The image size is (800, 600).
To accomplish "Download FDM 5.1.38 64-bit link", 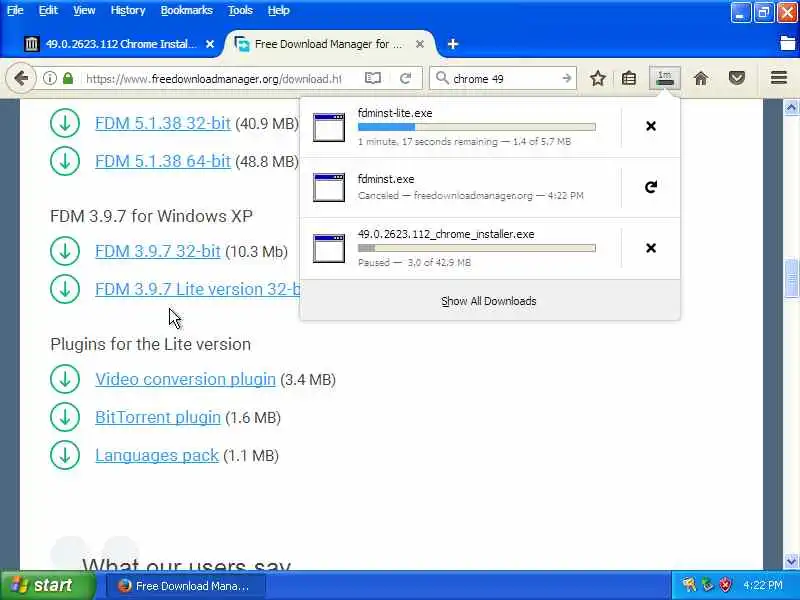I will tap(163, 161).
